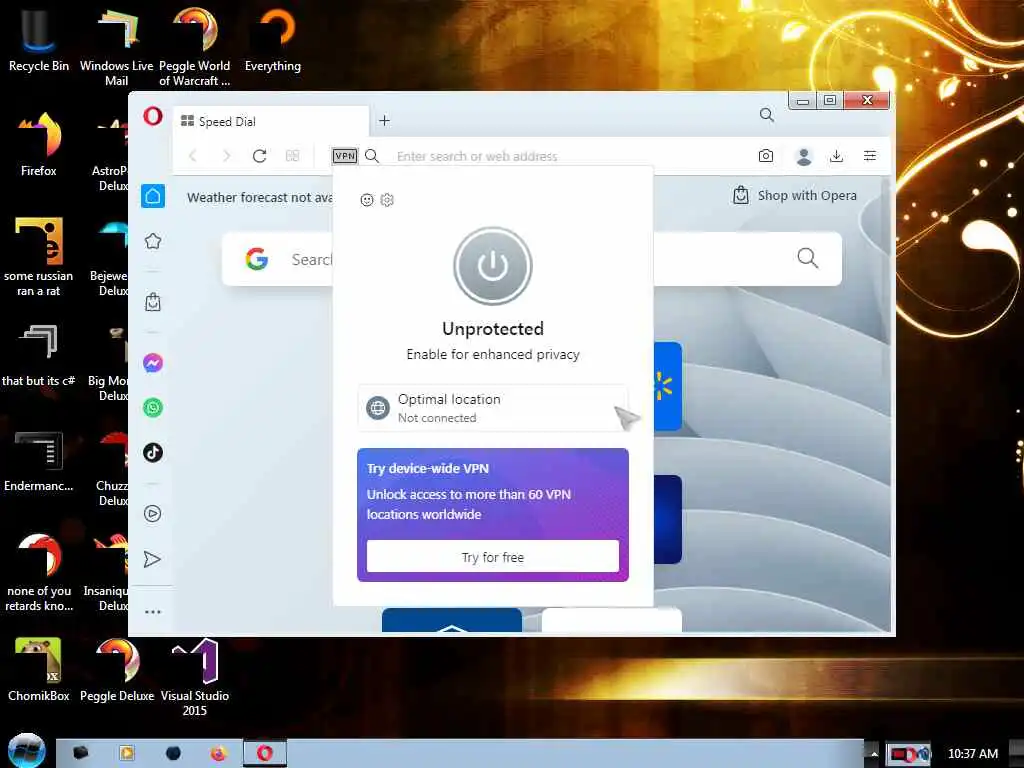Open Messenger in sidebar
Viewport: 1024px width, 768px height.
tap(153, 362)
